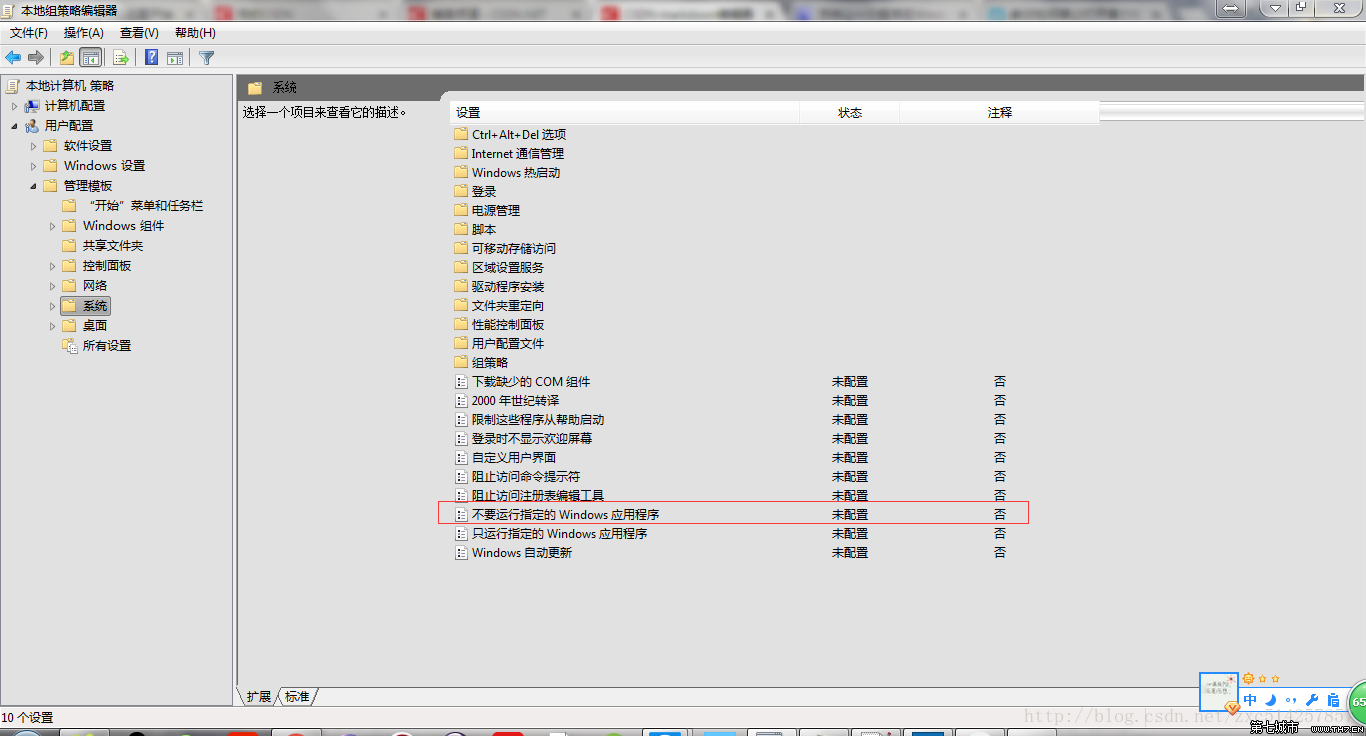Toggle Chinese/English punctuation mode
The width and height of the screenshot is (1366, 736).
tap(1290, 700)
